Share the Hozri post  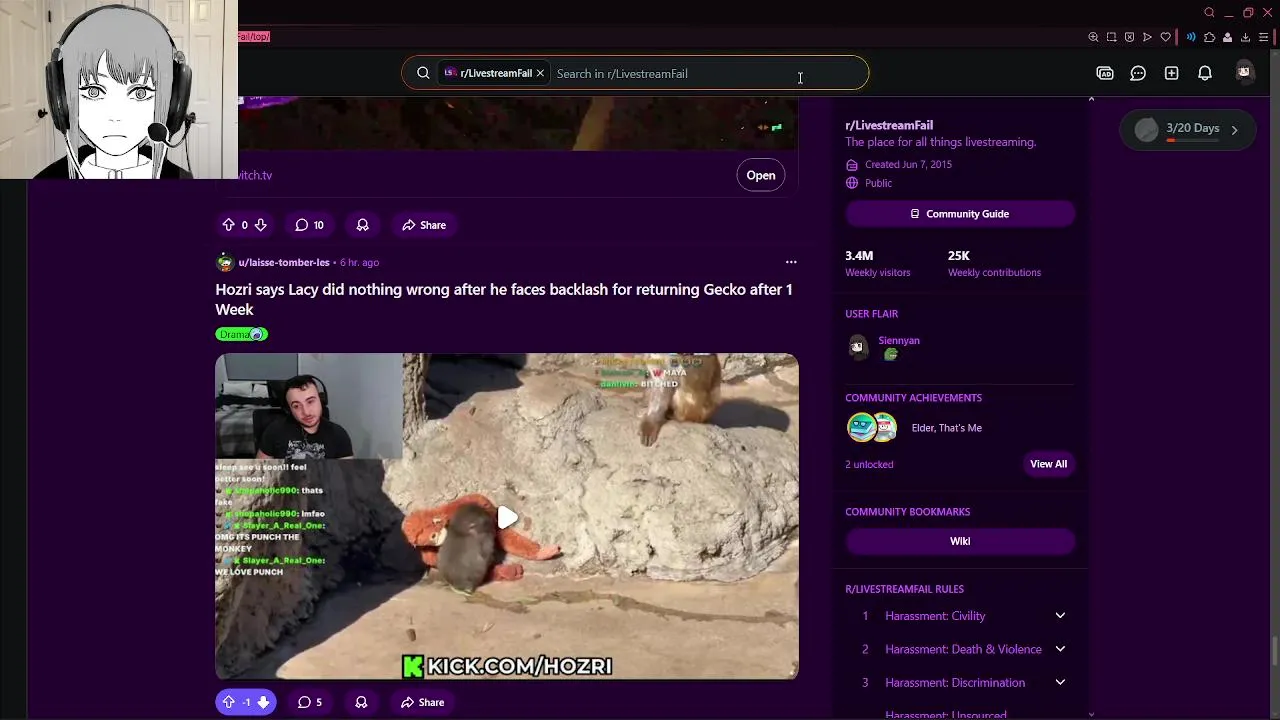click(x=422, y=702)
